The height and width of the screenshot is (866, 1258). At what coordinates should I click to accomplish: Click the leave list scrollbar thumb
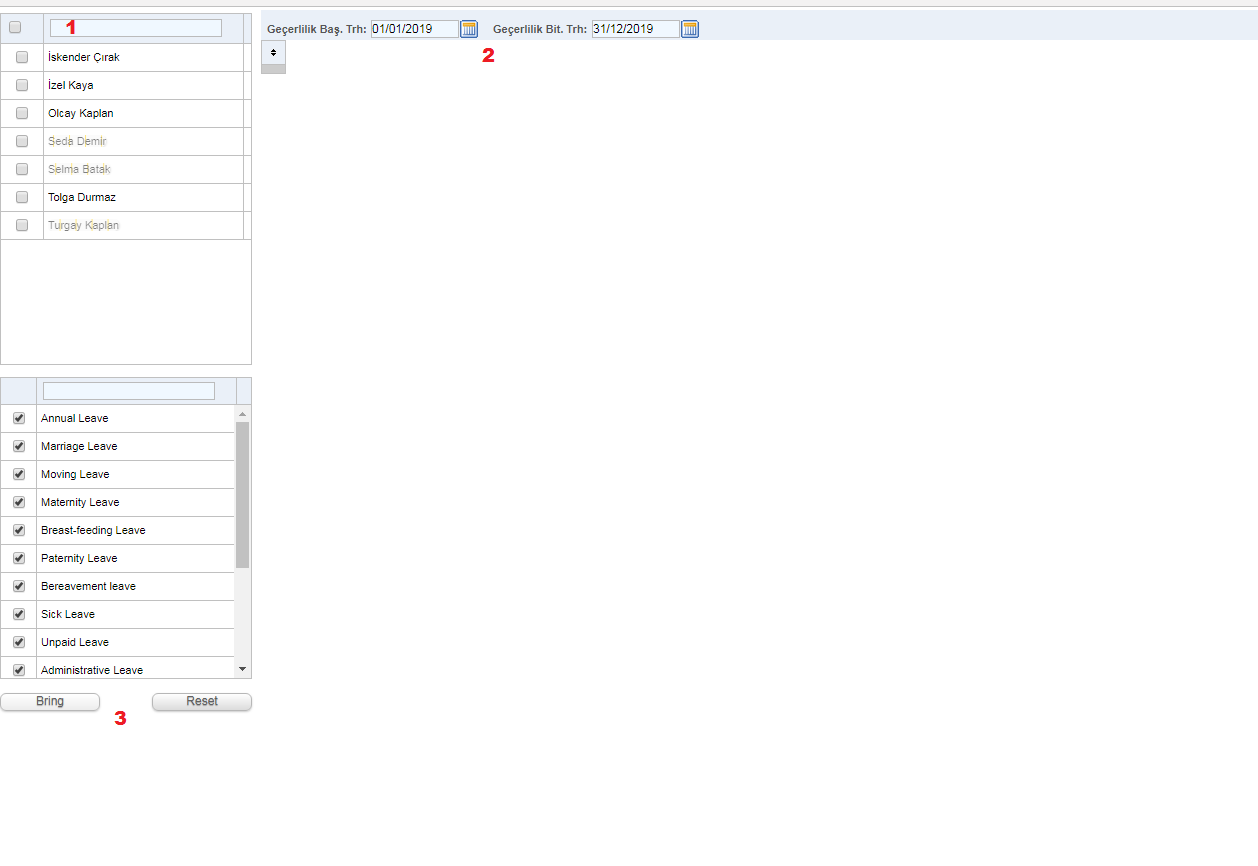click(x=242, y=495)
